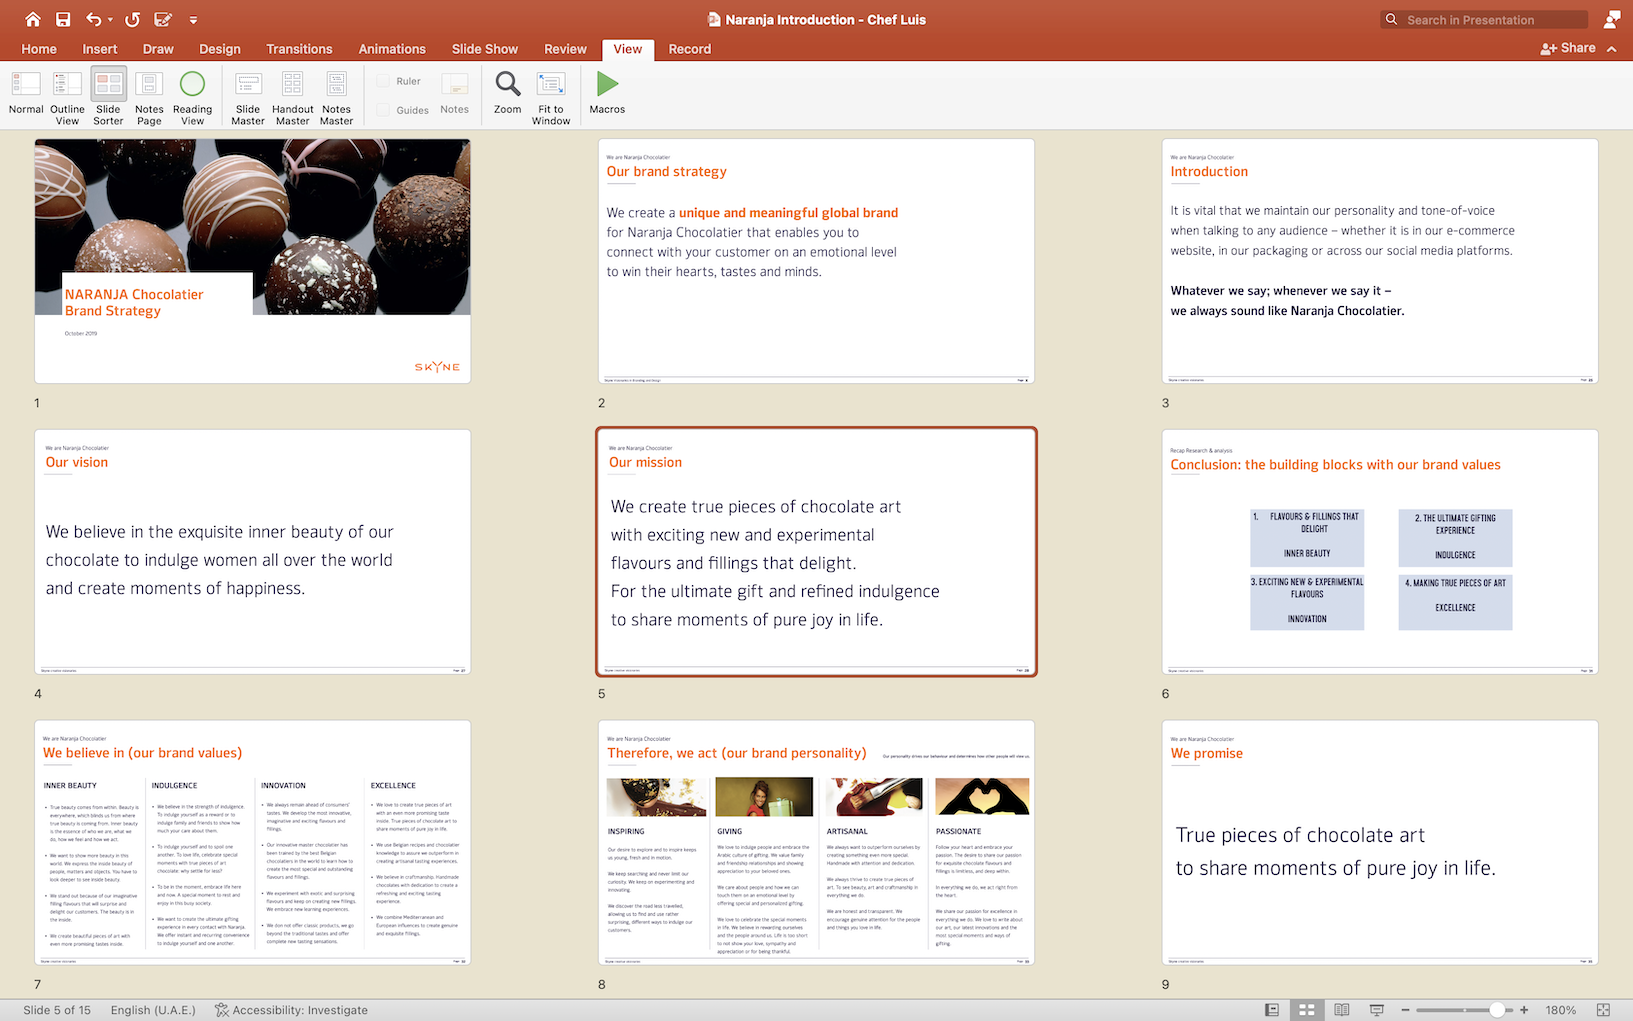Open the Design ribbon tab
1633x1021 pixels.
click(x=220, y=49)
